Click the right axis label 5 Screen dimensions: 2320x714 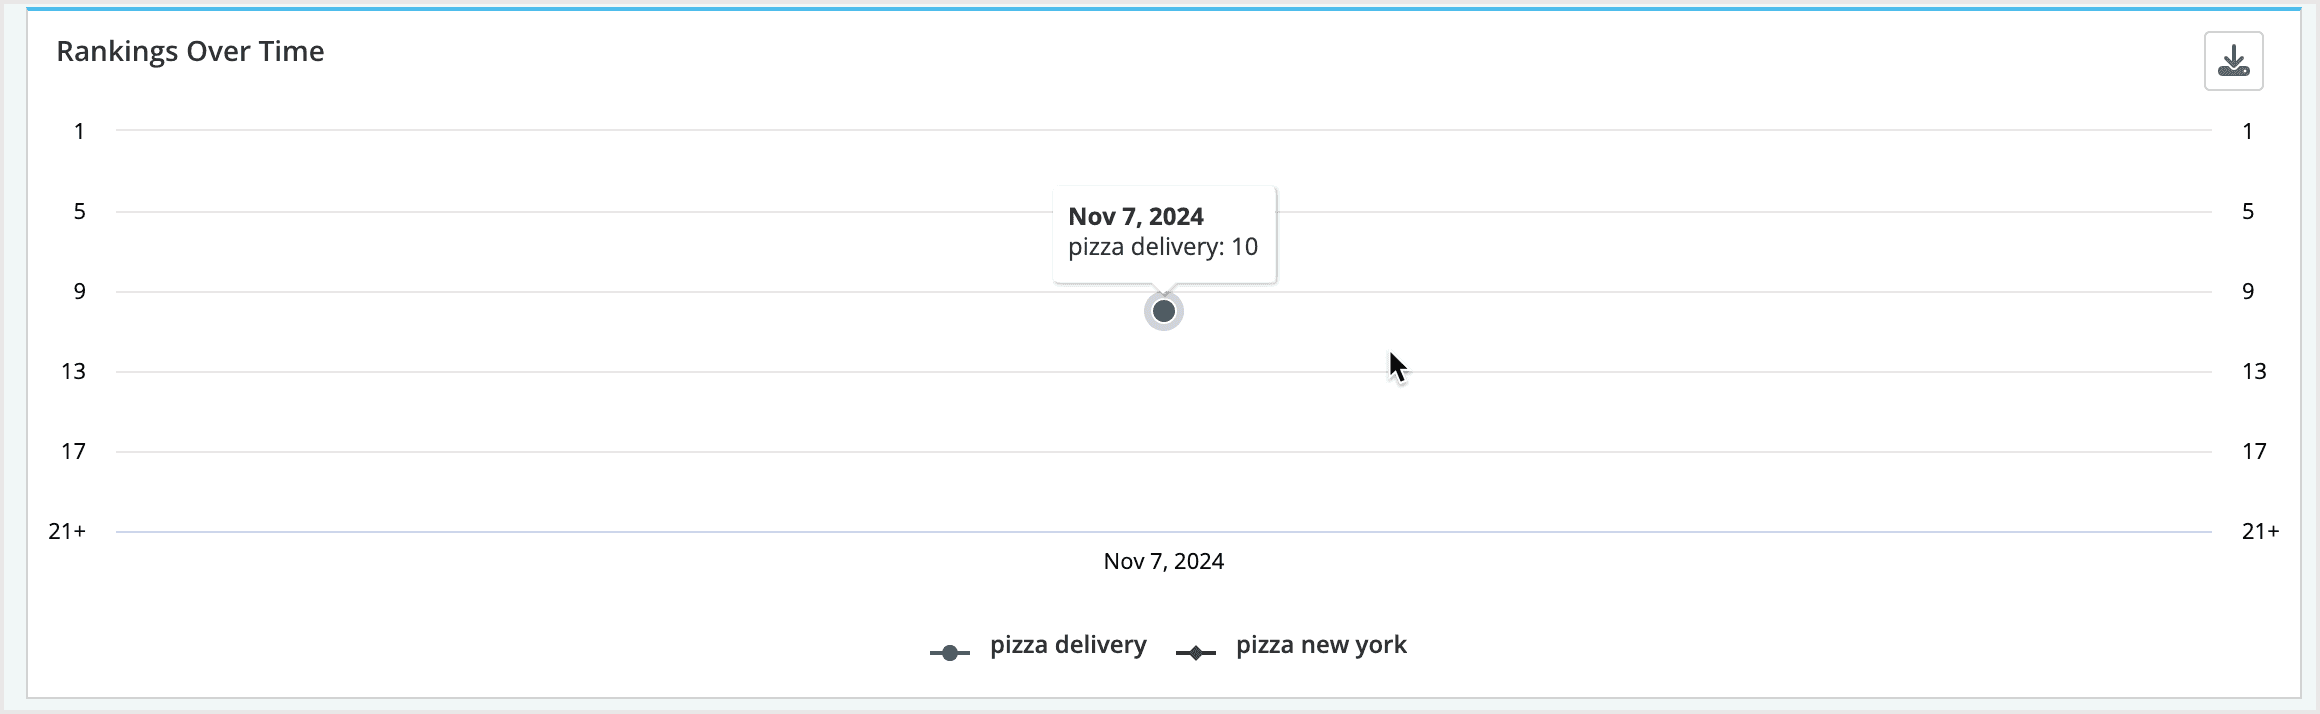tap(2247, 211)
